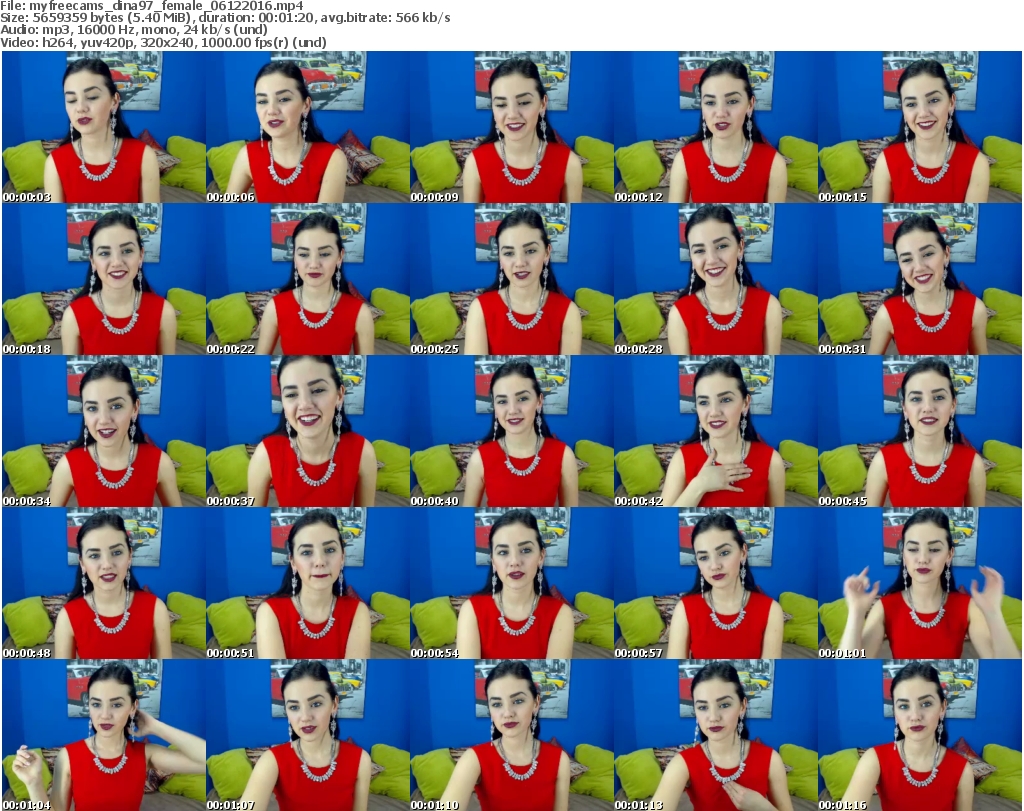Select the frame at 00:00:25
The height and width of the screenshot is (811, 1024).
point(511,279)
